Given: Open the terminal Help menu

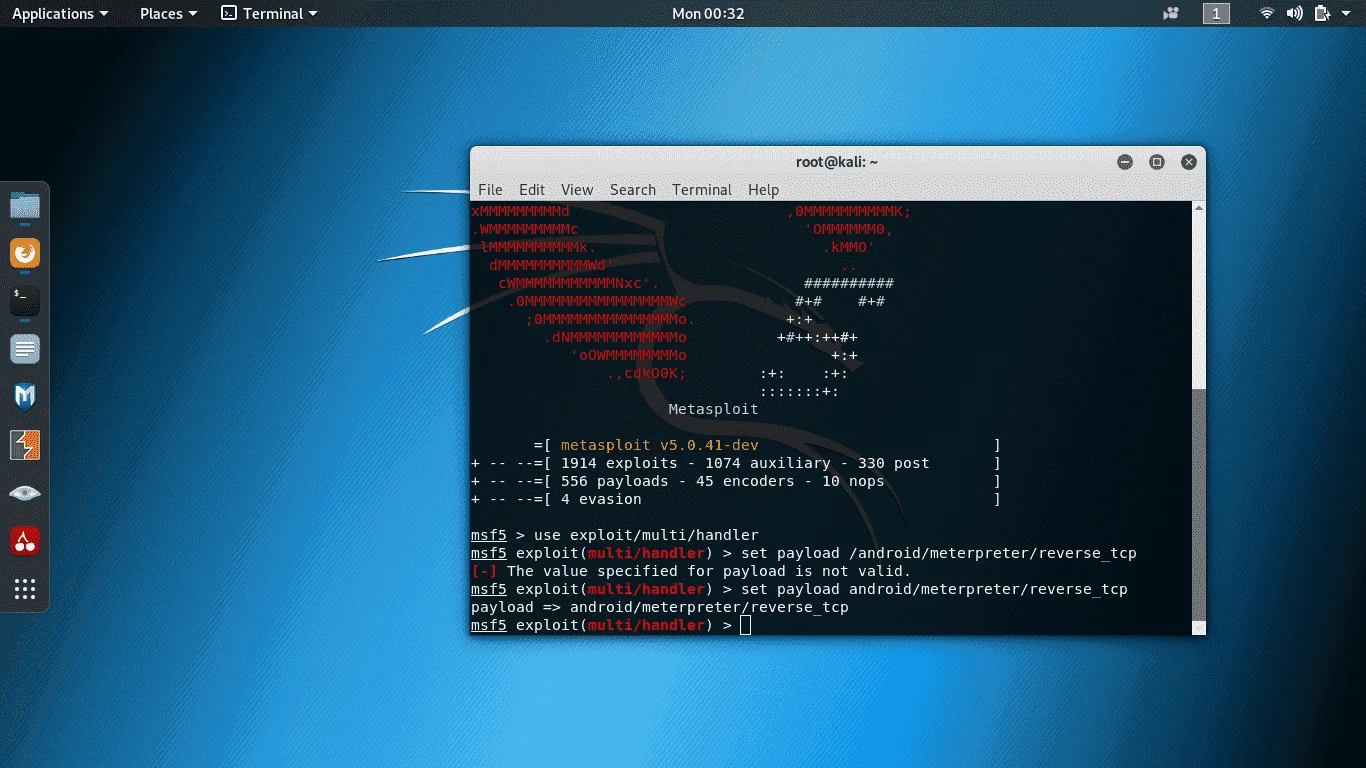Looking at the screenshot, I should [763, 189].
